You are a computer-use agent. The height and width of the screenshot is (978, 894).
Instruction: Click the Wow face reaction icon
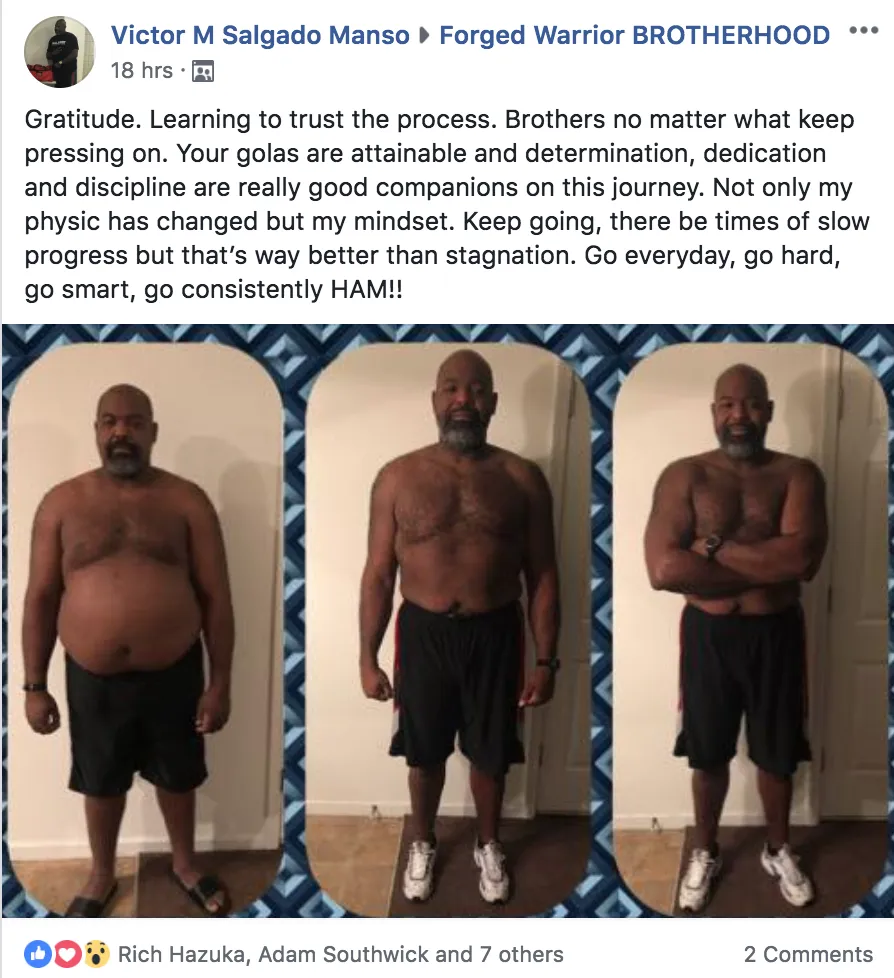pyautogui.click(x=97, y=954)
